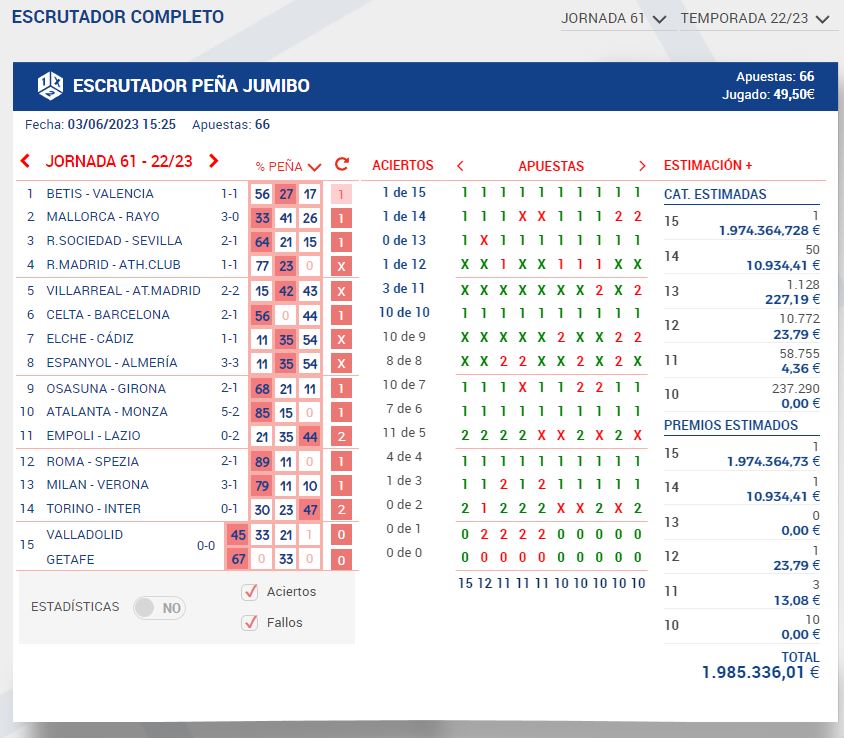This screenshot has width=844, height=738.
Task: Select VALLADOLID in match 15
Action: point(85,535)
